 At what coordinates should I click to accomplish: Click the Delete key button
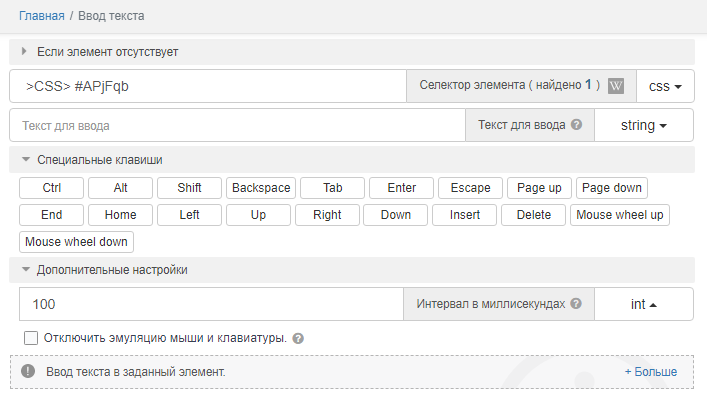pos(533,215)
